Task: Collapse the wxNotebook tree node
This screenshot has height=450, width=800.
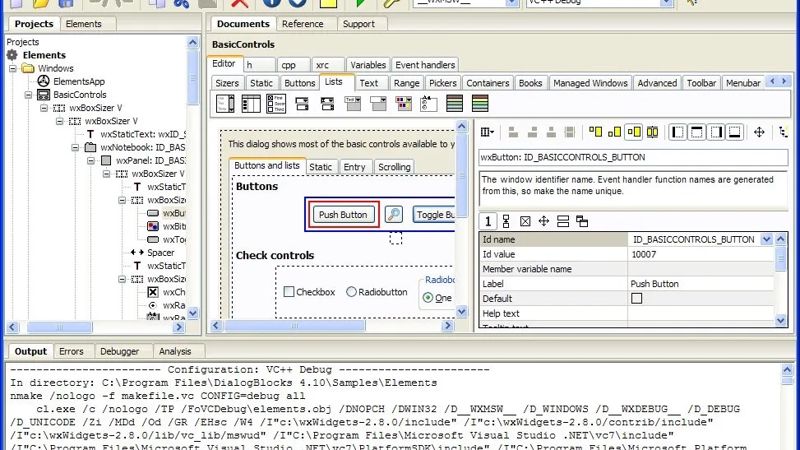Action: pos(76,147)
